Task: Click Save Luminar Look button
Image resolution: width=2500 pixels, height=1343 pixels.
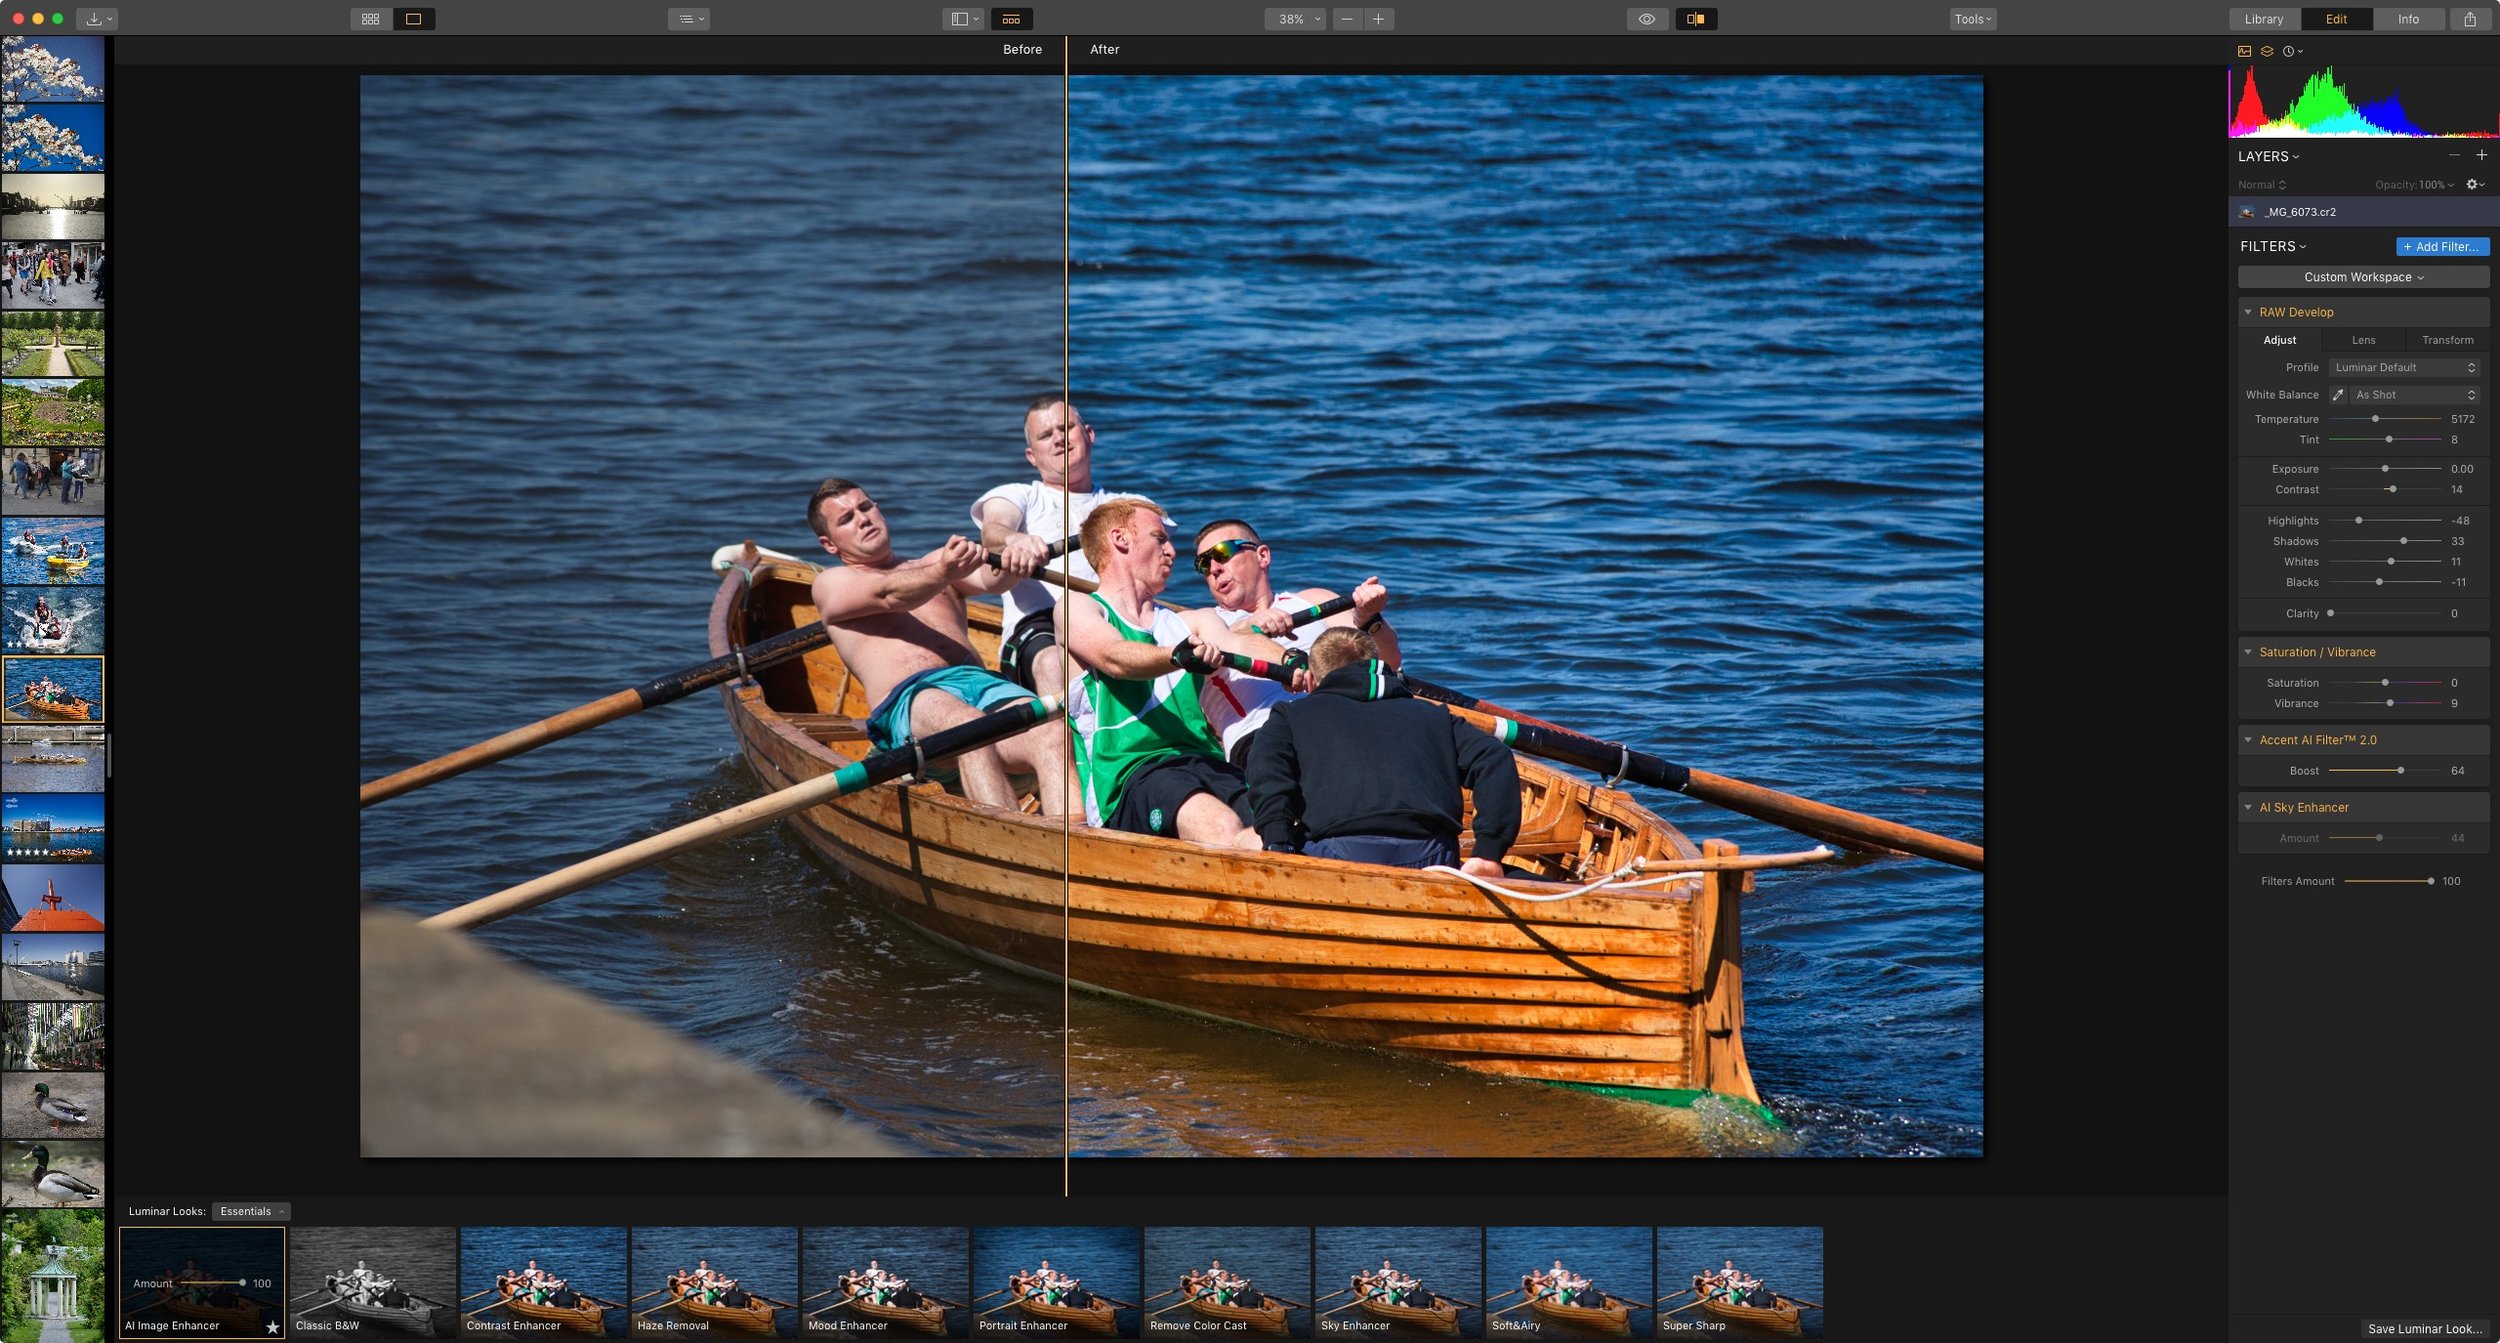Action: 2424,1328
